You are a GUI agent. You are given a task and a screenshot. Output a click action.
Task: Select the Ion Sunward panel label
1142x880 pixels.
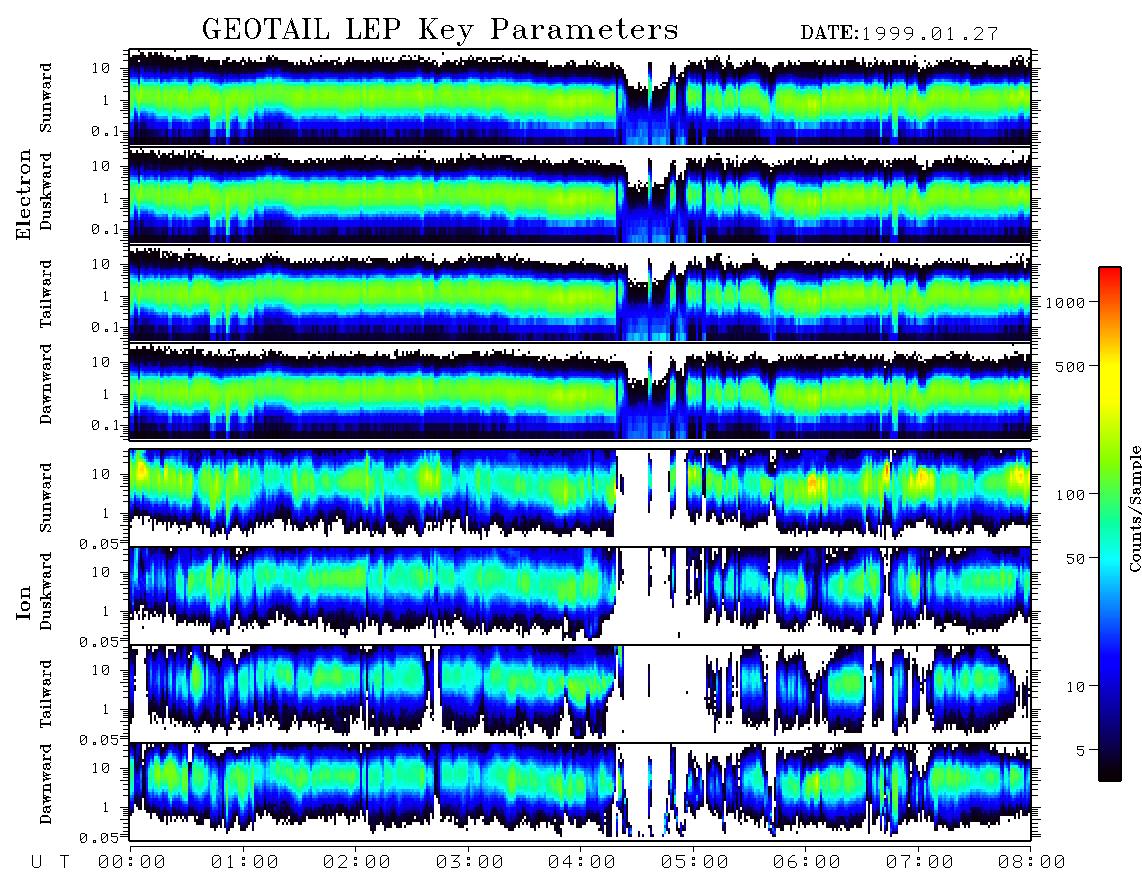(46, 498)
